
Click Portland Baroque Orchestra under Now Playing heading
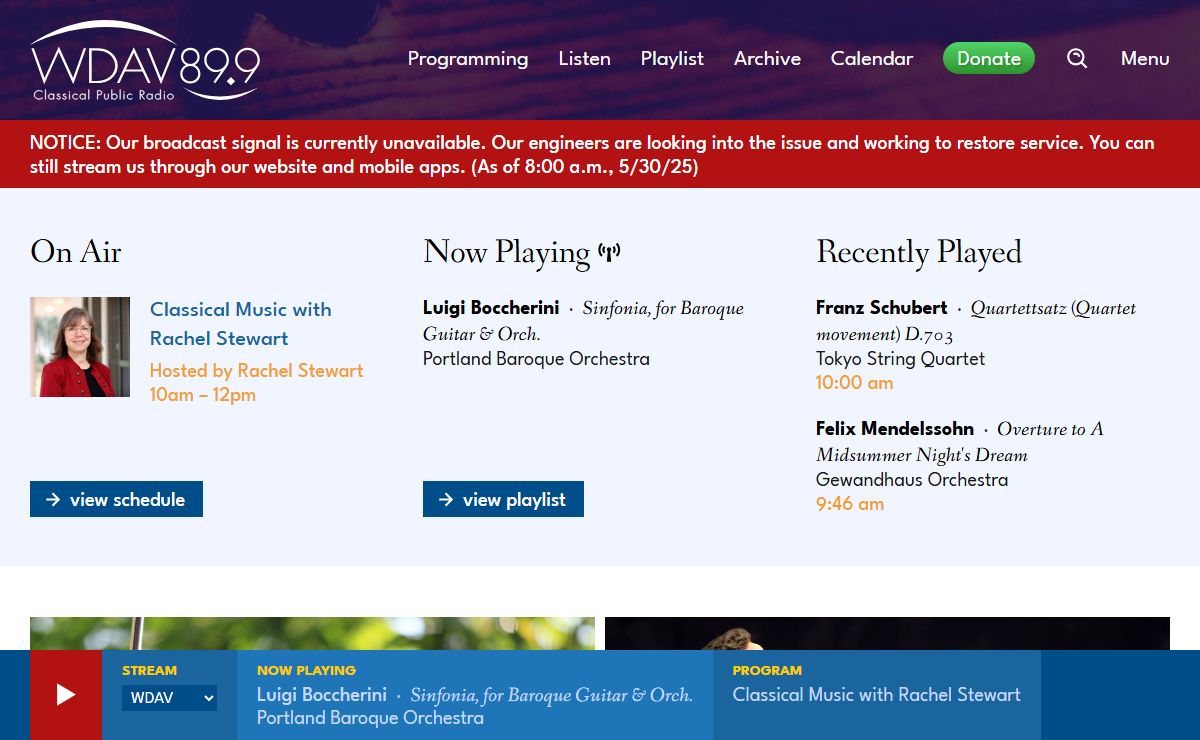tap(536, 359)
